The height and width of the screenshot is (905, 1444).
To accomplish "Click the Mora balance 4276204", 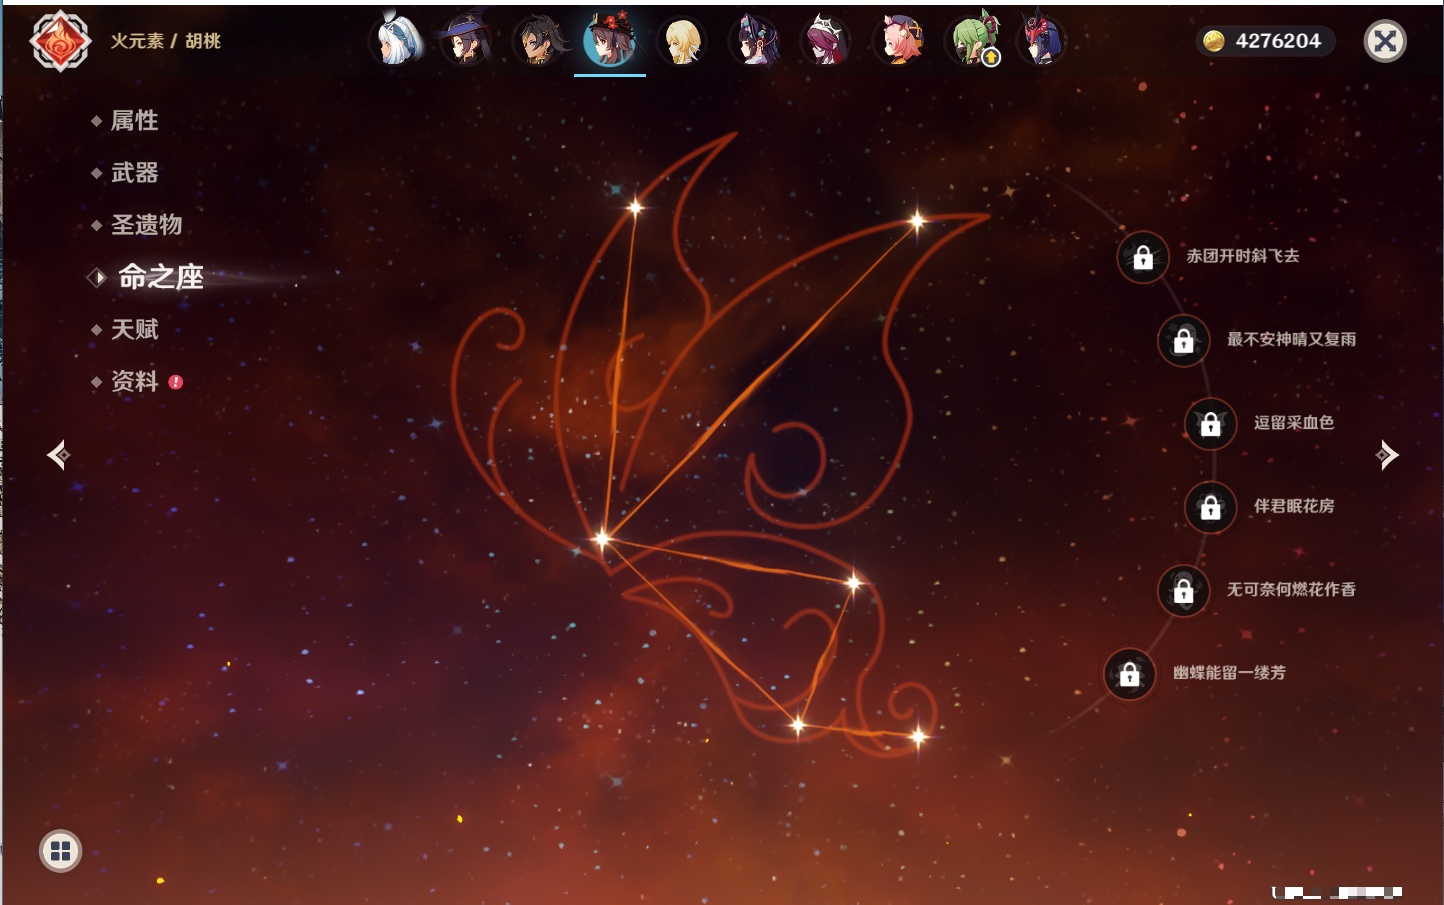I will 1278,41.
